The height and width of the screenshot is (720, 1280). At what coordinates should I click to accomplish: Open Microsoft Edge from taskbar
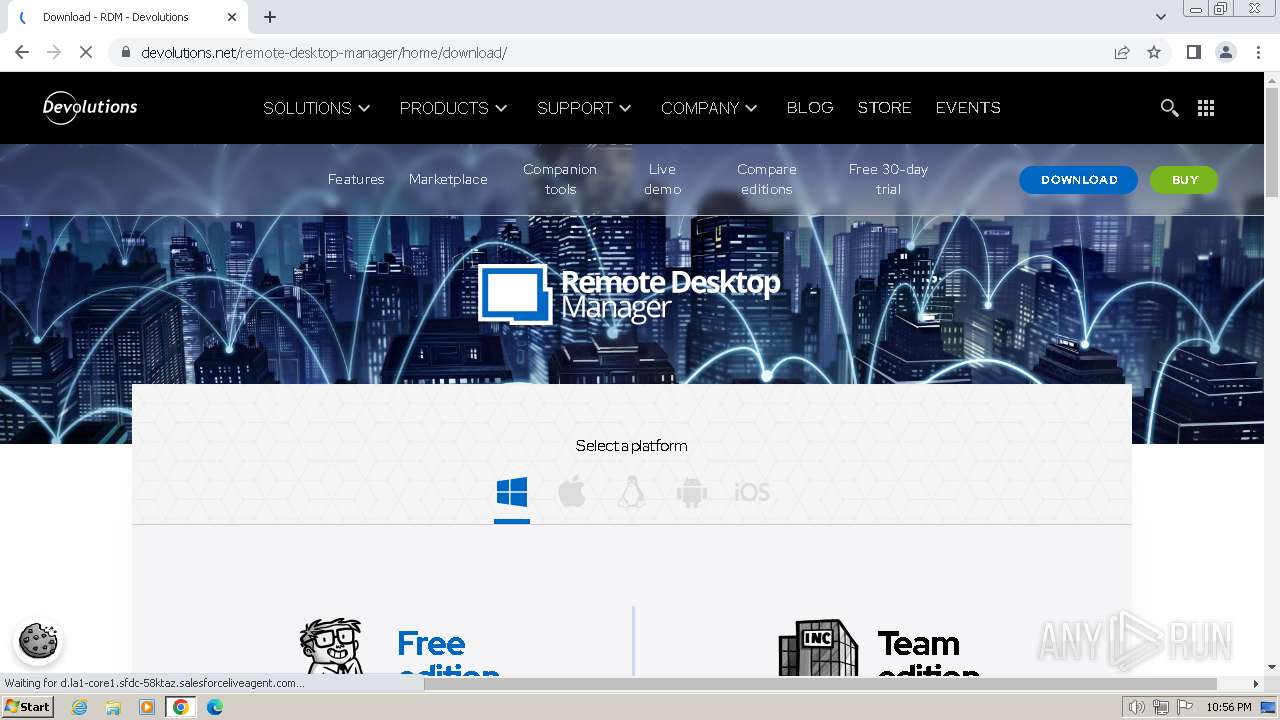pos(215,707)
